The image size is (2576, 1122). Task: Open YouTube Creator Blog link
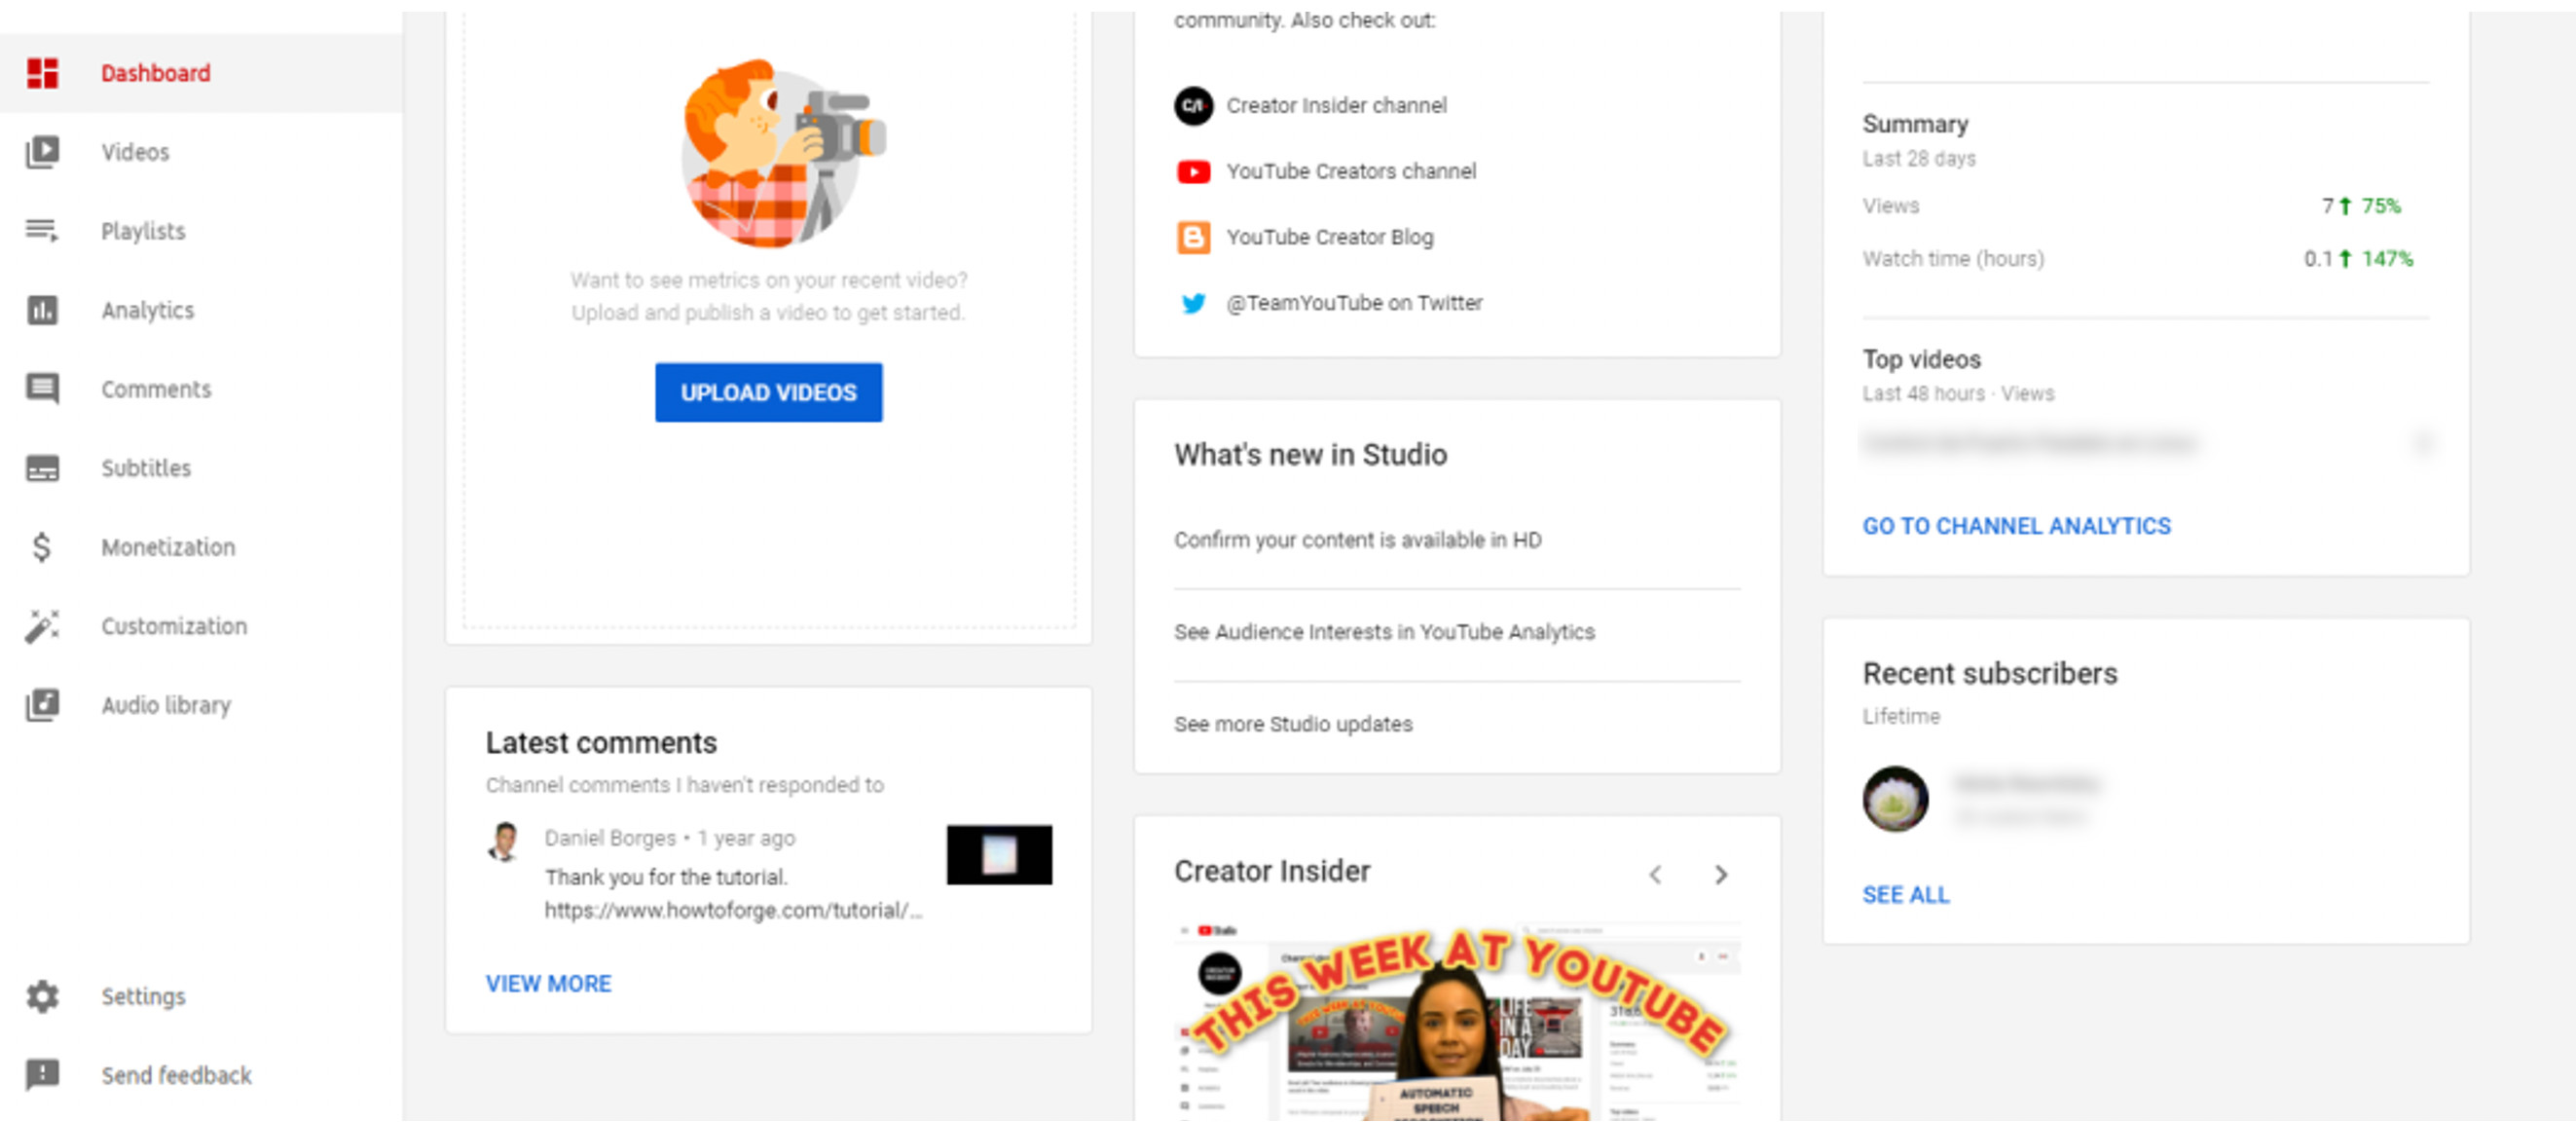click(1330, 238)
